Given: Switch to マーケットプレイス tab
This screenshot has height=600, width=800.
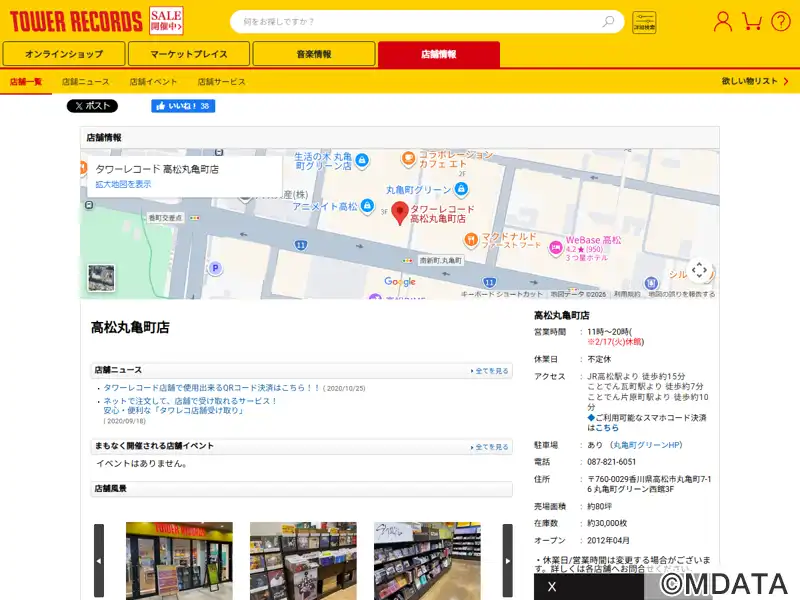Looking at the screenshot, I should point(189,54).
